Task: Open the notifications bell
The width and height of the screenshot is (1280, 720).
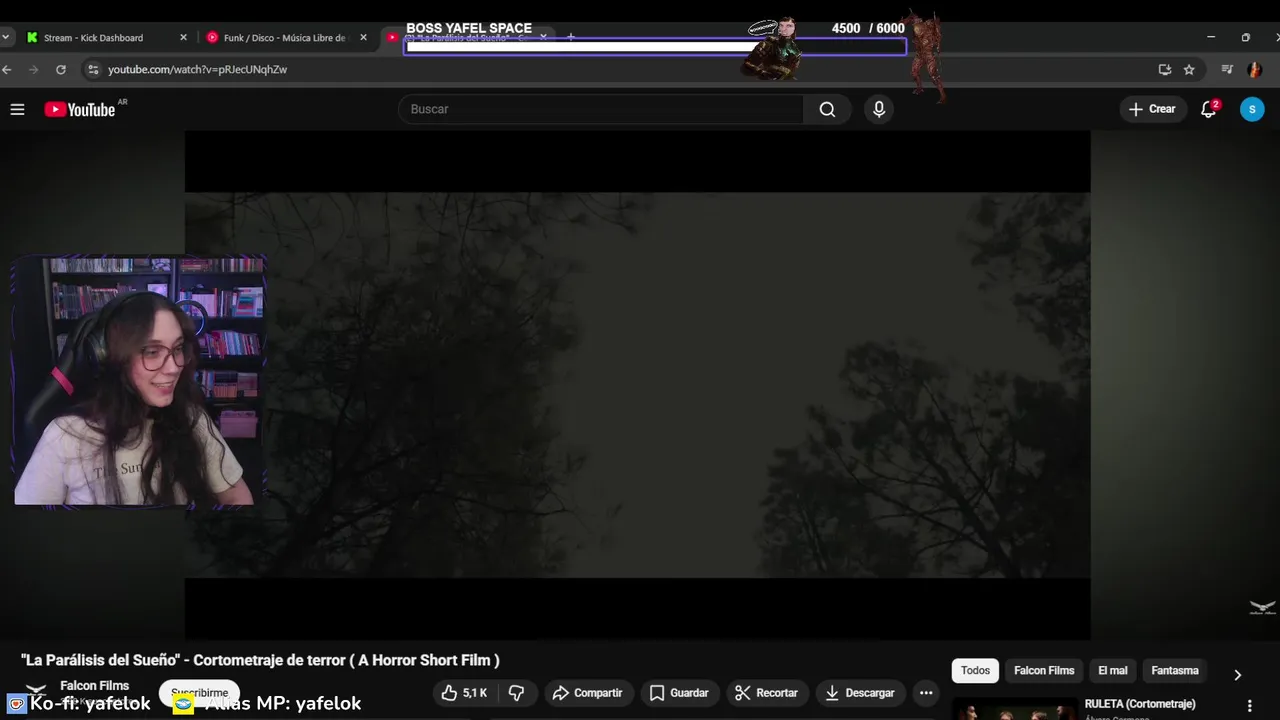Action: [1209, 109]
